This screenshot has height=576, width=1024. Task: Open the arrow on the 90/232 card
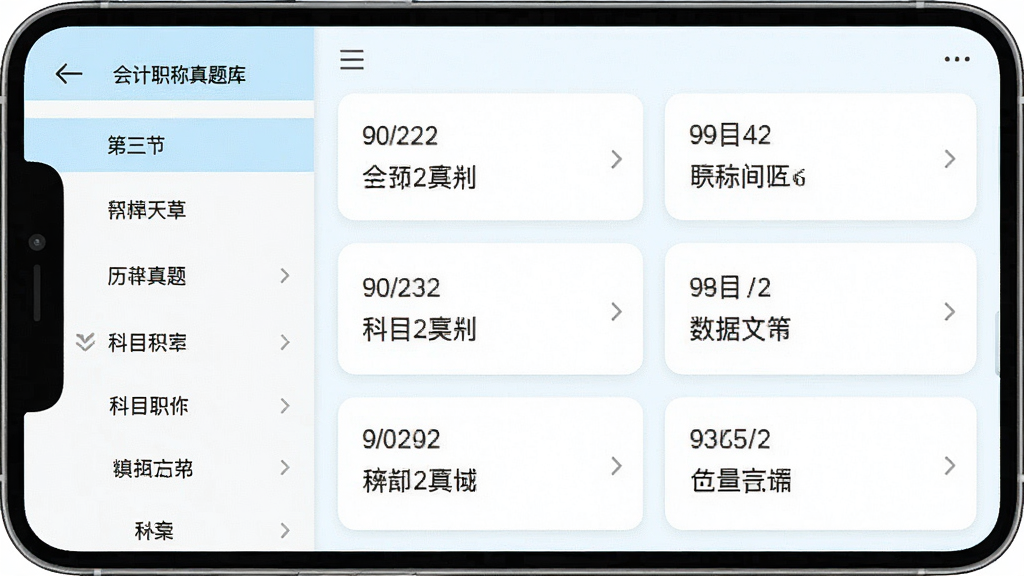pyautogui.click(x=616, y=312)
